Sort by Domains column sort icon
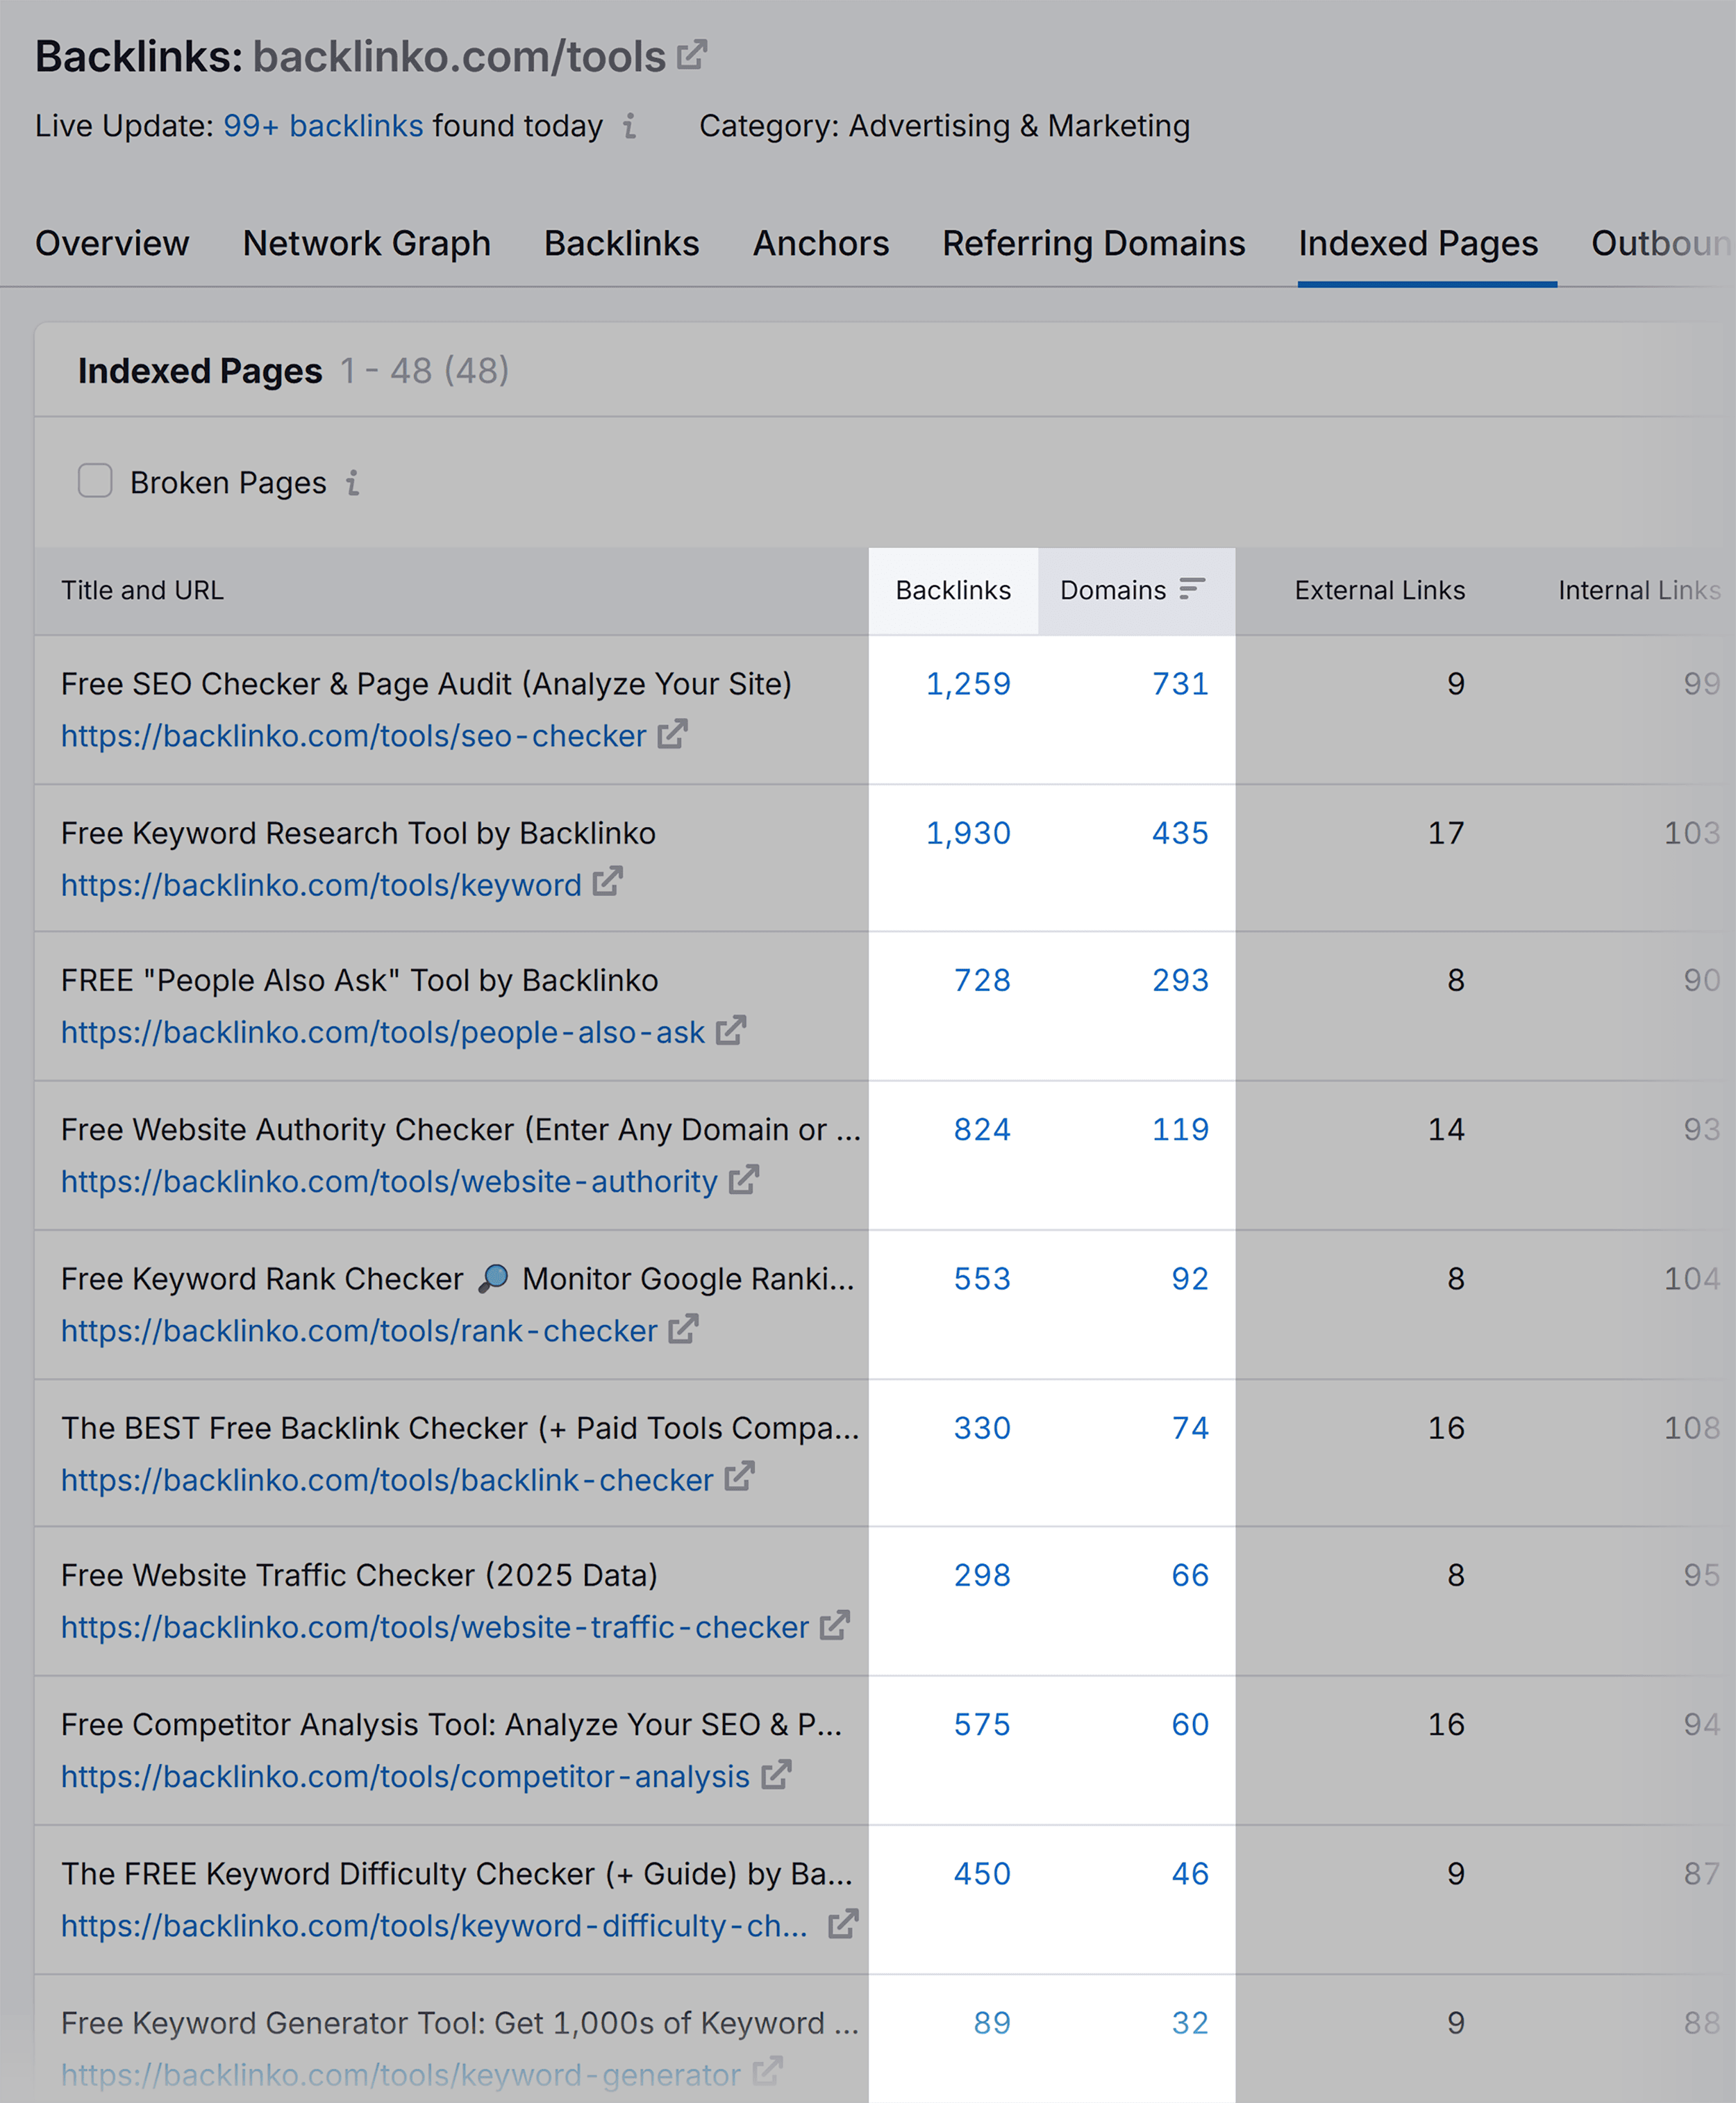1736x2103 pixels. [1191, 589]
